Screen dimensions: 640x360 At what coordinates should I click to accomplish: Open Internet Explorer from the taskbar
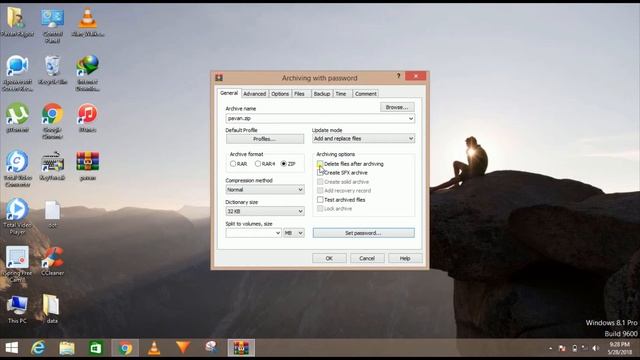pyautogui.click(x=38, y=348)
